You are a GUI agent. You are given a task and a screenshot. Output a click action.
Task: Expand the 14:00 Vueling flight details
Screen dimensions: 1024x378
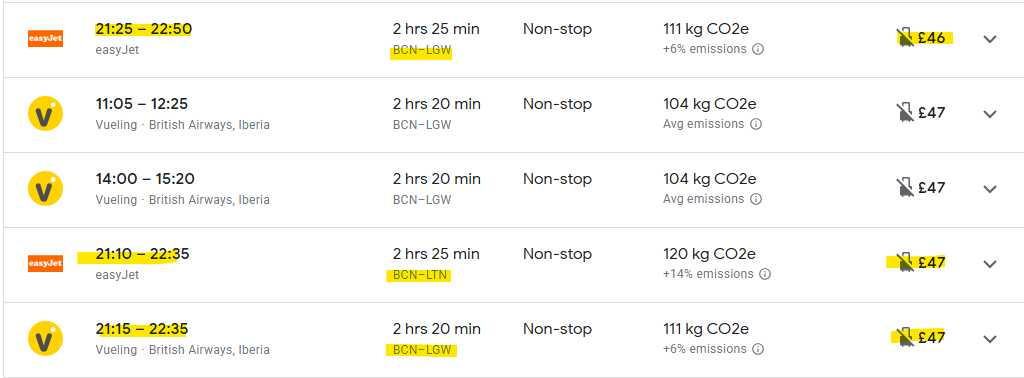pyautogui.click(x=990, y=189)
